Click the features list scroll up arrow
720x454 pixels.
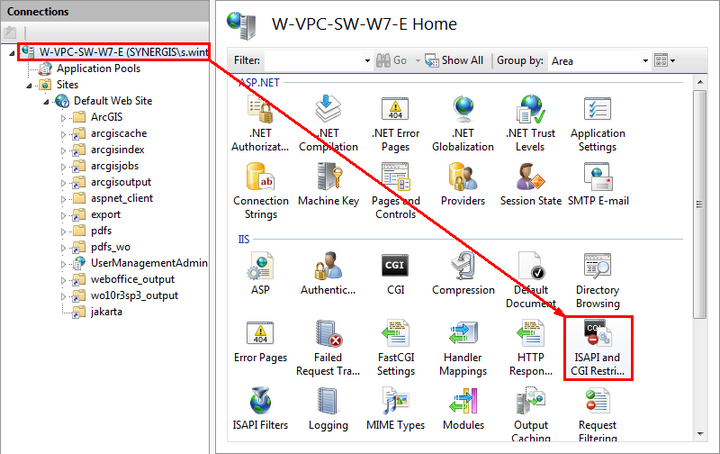700,83
